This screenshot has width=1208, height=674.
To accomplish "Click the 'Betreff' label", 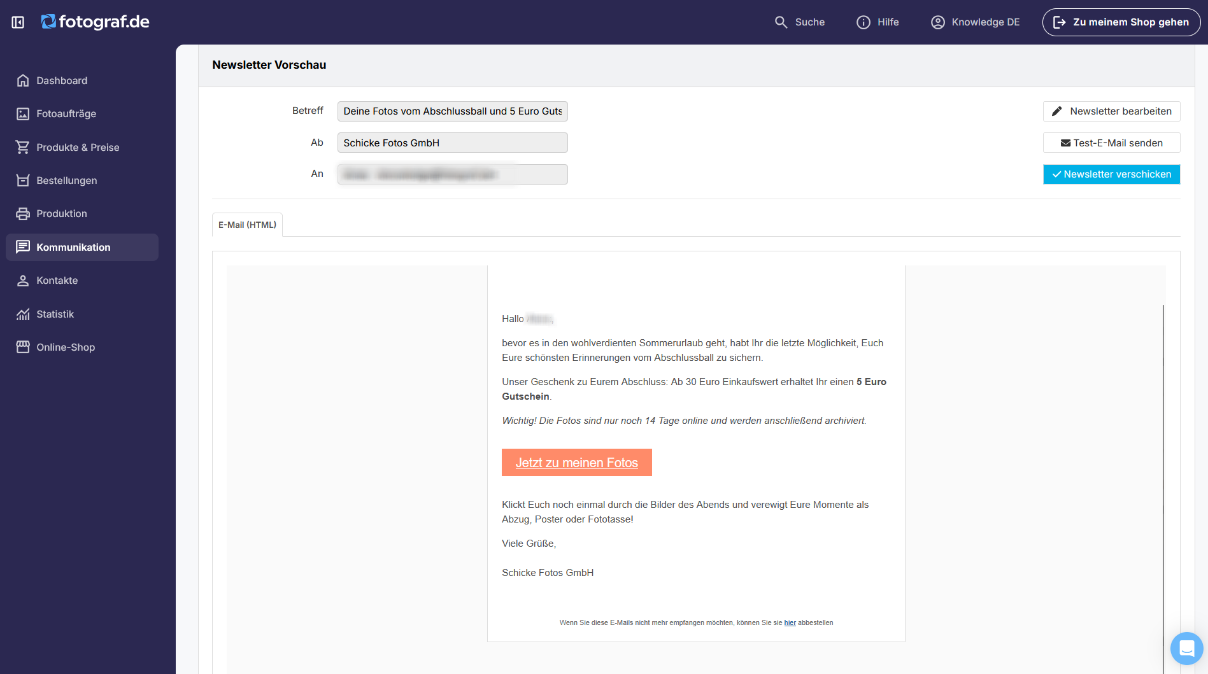I will click(x=308, y=110).
